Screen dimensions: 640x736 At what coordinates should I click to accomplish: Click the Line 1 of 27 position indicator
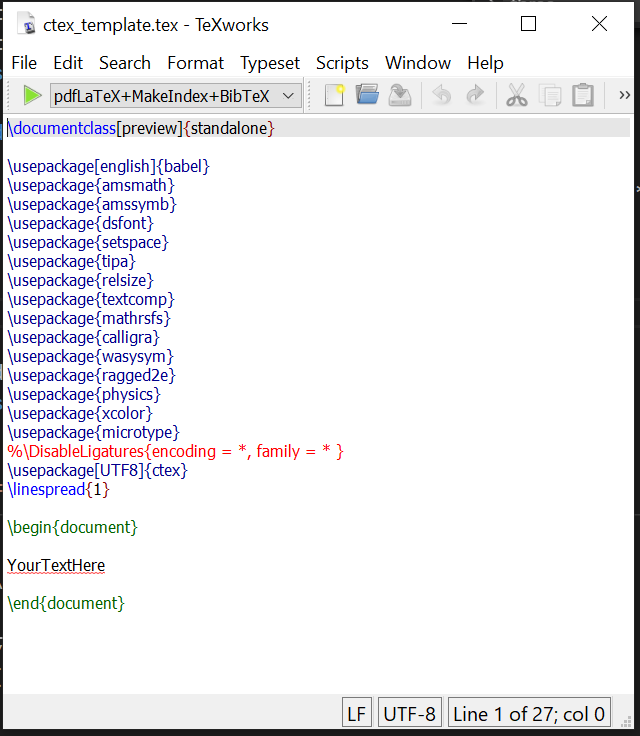click(x=529, y=714)
